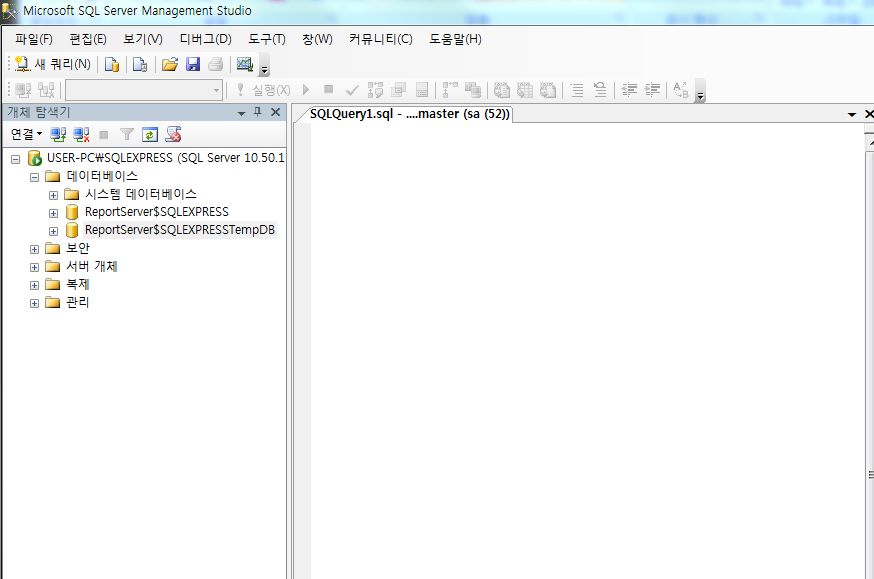Screen dimensions: 874x579
Task: Click the Stop icon in Object Explorer
Action: 104,134
